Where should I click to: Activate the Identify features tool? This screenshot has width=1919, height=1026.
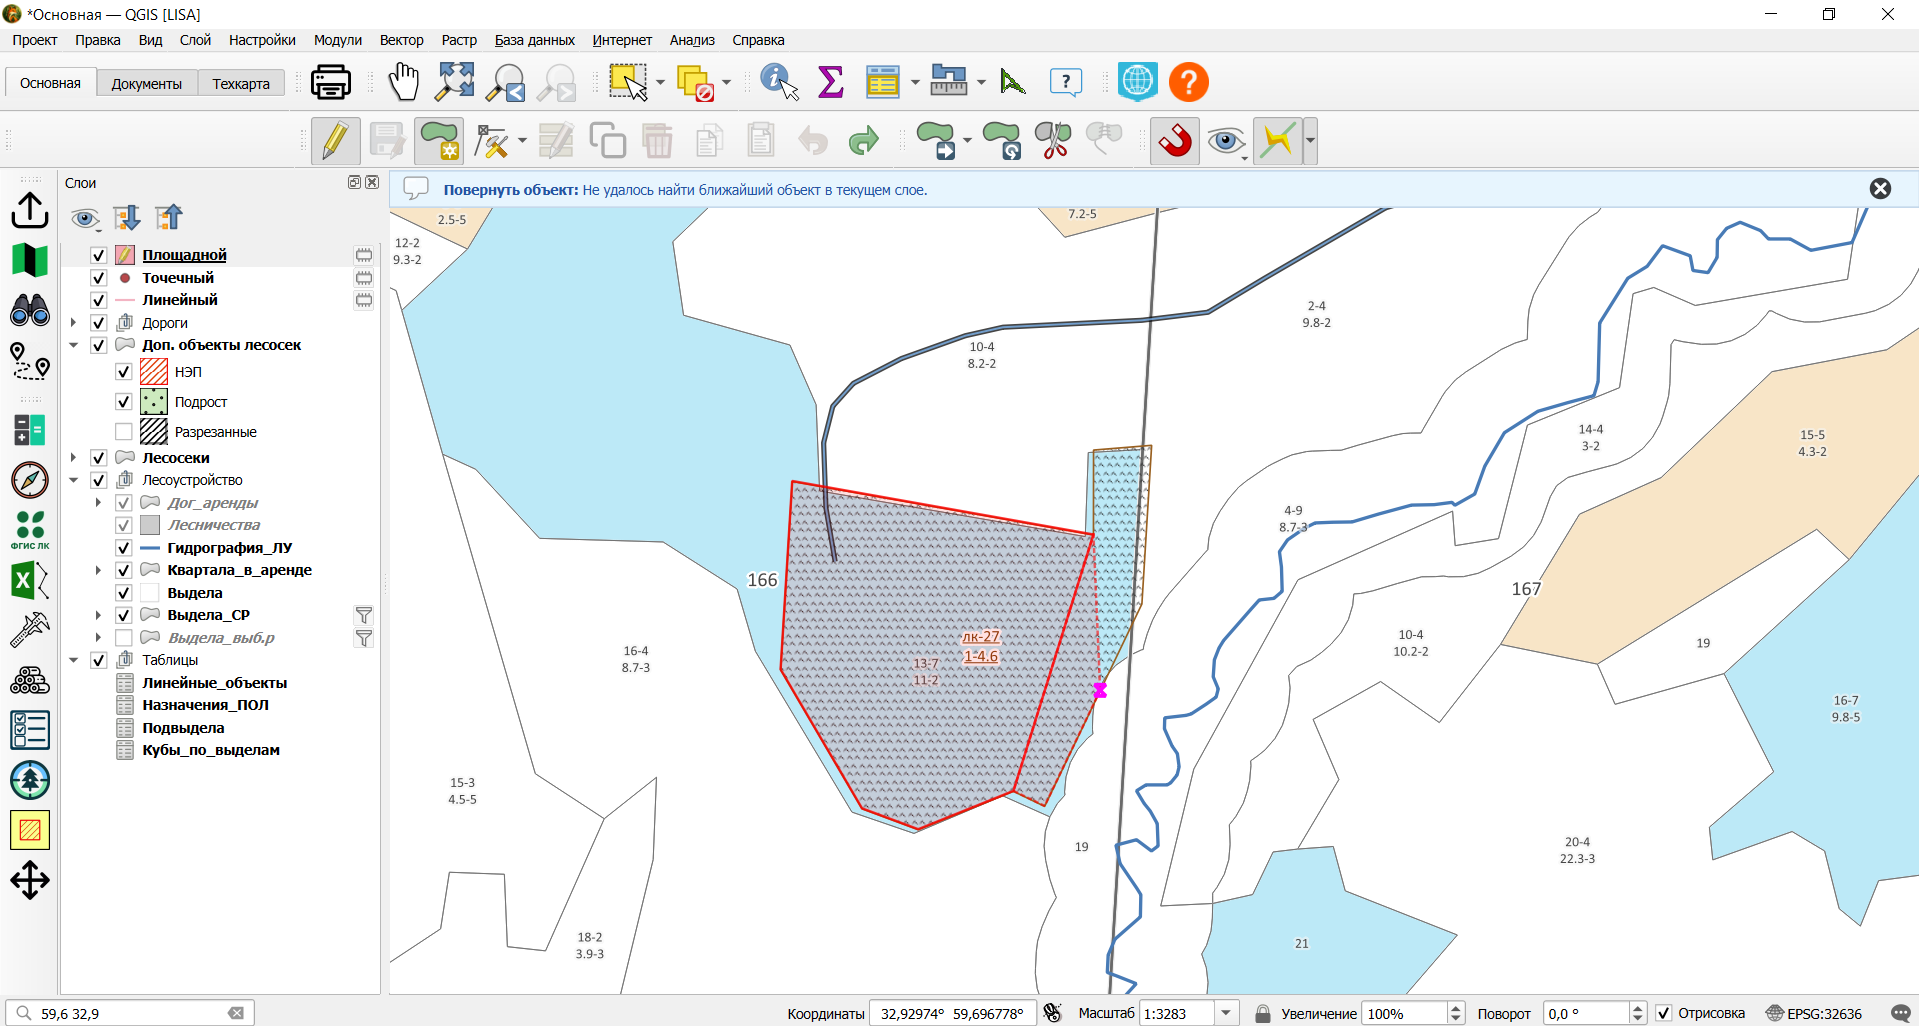(779, 82)
